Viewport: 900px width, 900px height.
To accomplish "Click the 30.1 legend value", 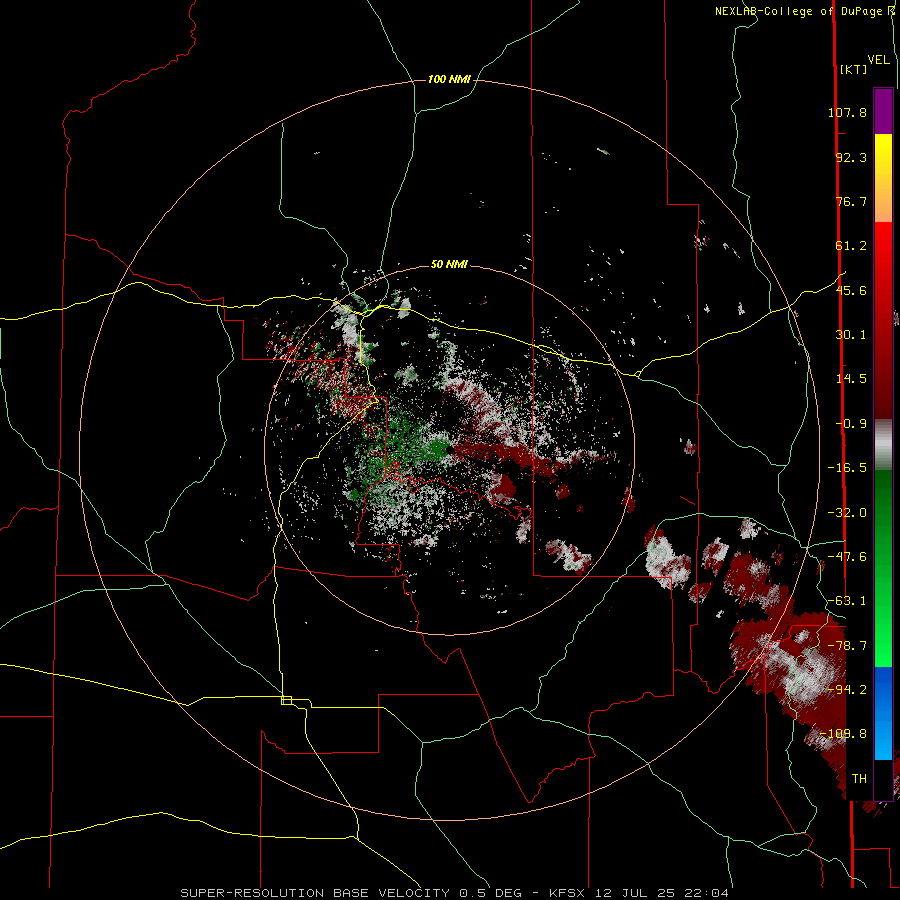I will [851, 335].
